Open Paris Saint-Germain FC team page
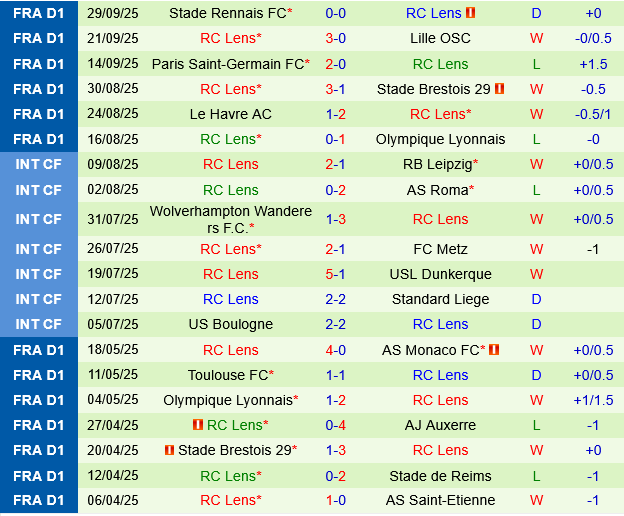 (x=228, y=64)
